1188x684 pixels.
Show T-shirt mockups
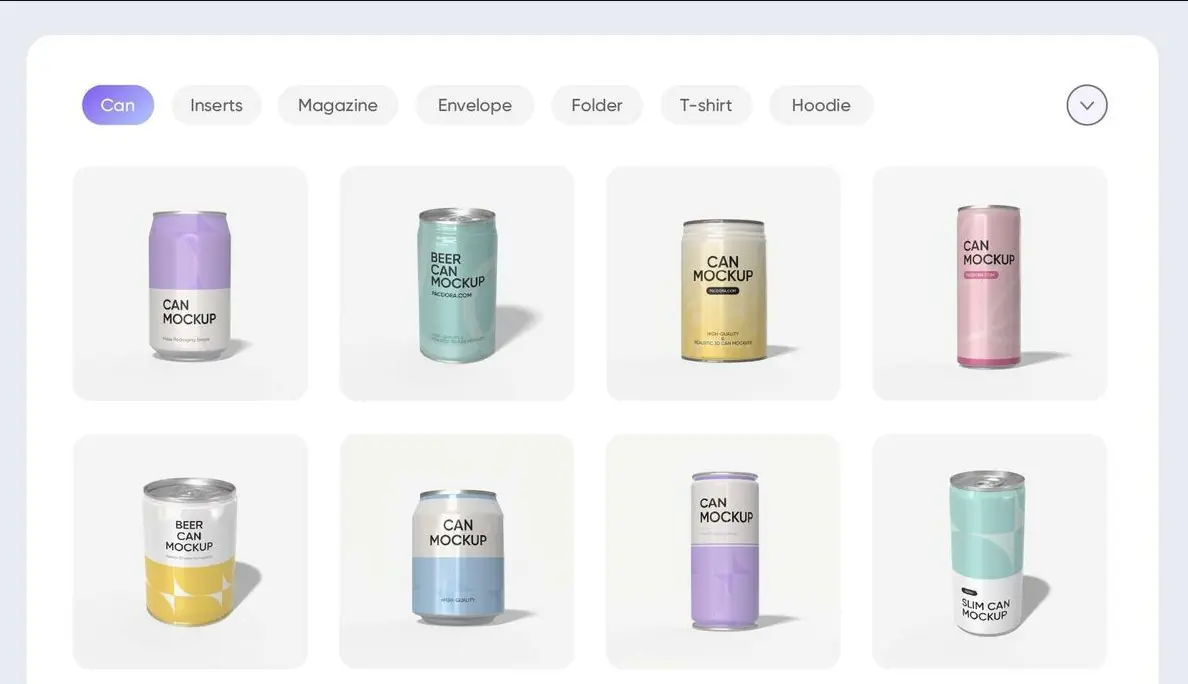[706, 102]
